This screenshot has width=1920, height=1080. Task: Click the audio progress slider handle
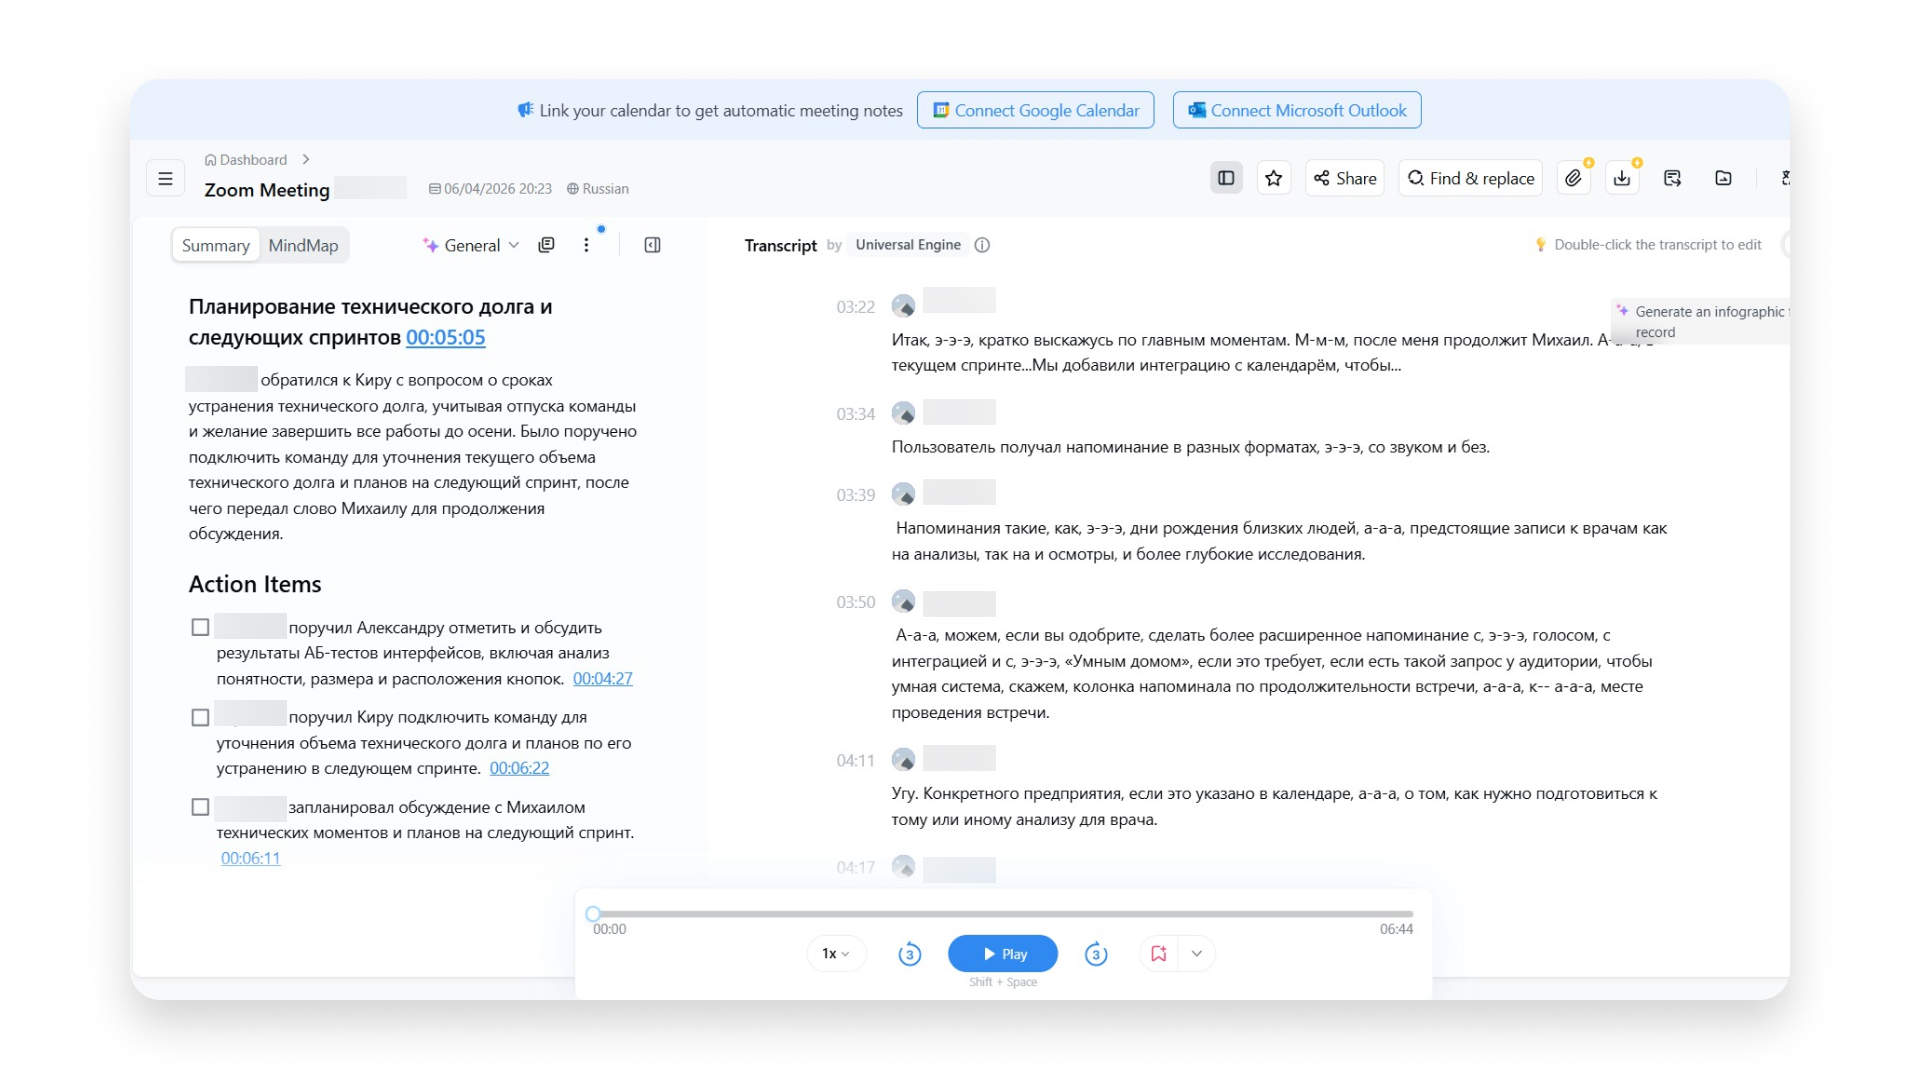click(593, 914)
